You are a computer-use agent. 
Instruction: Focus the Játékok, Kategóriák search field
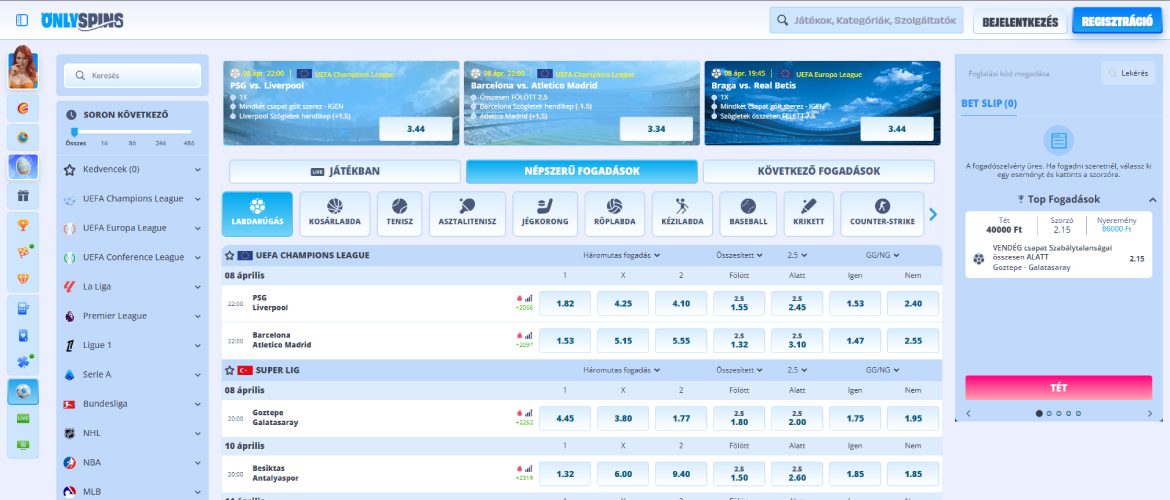click(x=866, y=20)
